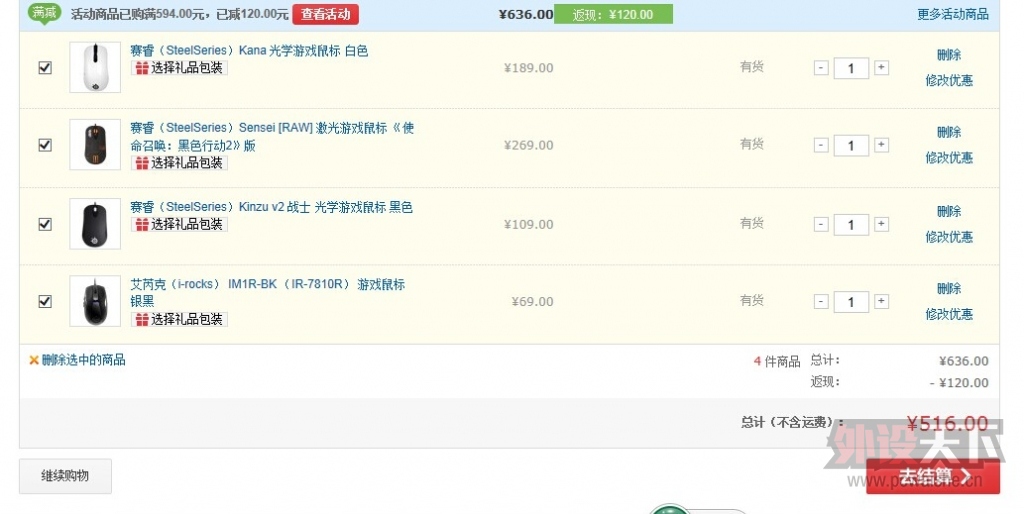Click the ¥269.00 price of Sensei RAW

click(528, 145)
